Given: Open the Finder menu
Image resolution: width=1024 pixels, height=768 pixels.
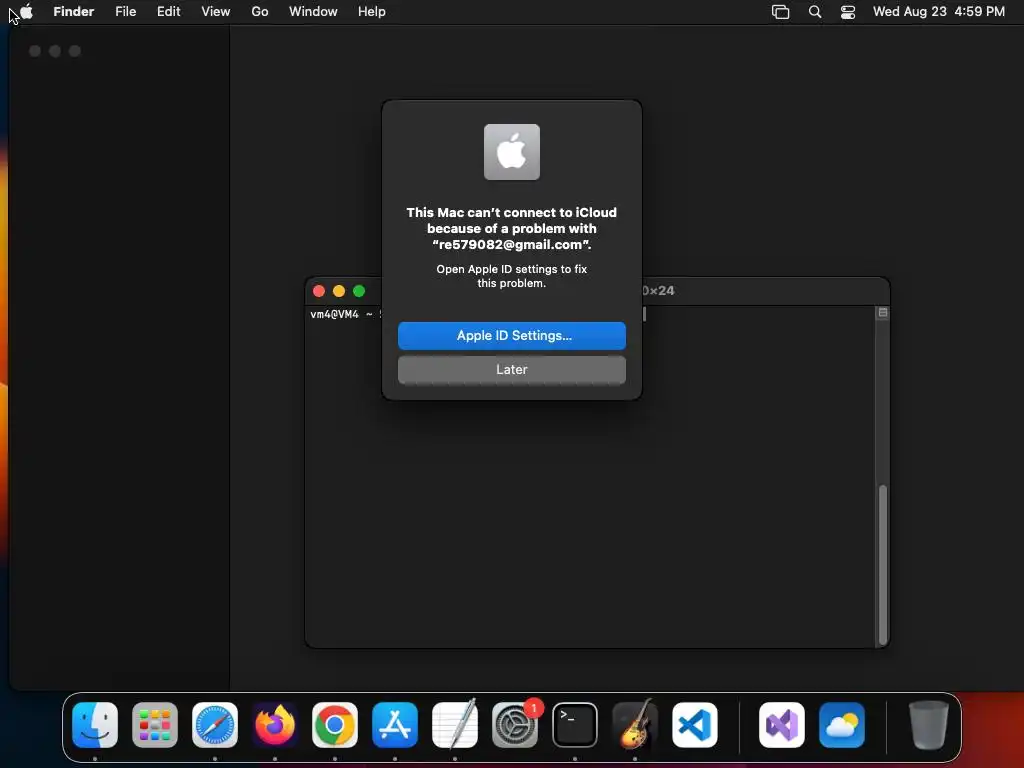Looking at the screenshot, I should pyautogui.click(x=74, y=12).
